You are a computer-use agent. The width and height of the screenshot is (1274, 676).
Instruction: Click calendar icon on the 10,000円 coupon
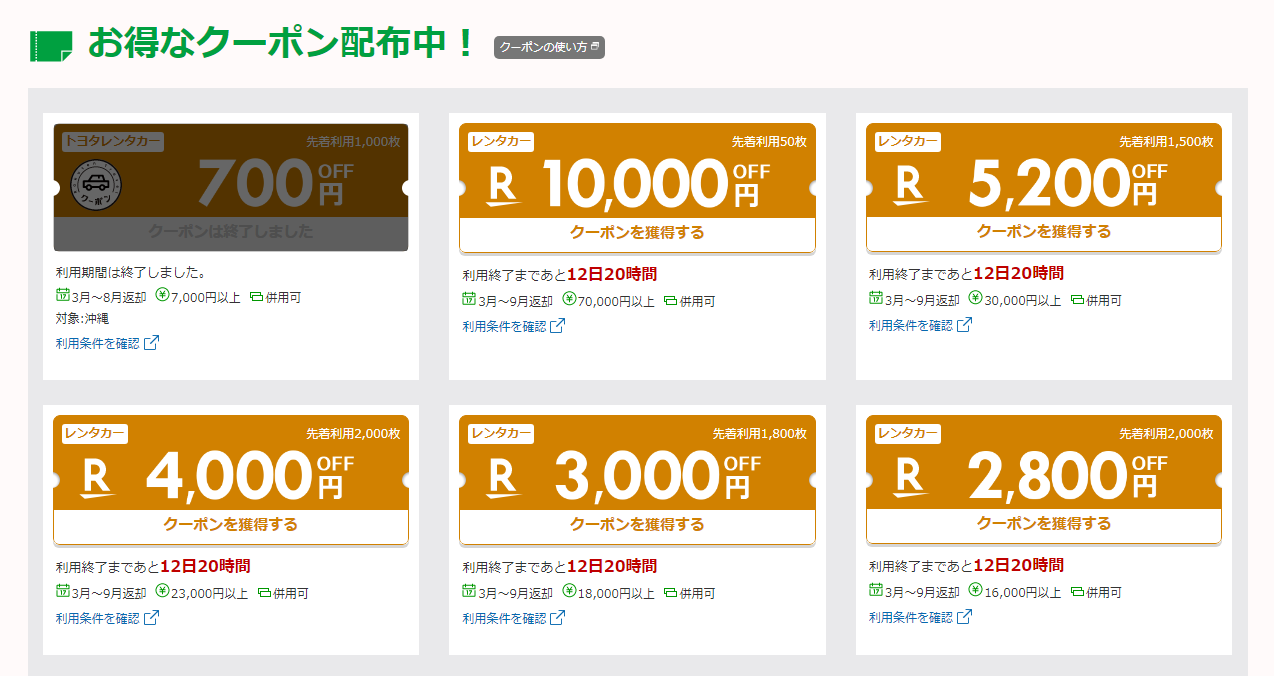469,299
